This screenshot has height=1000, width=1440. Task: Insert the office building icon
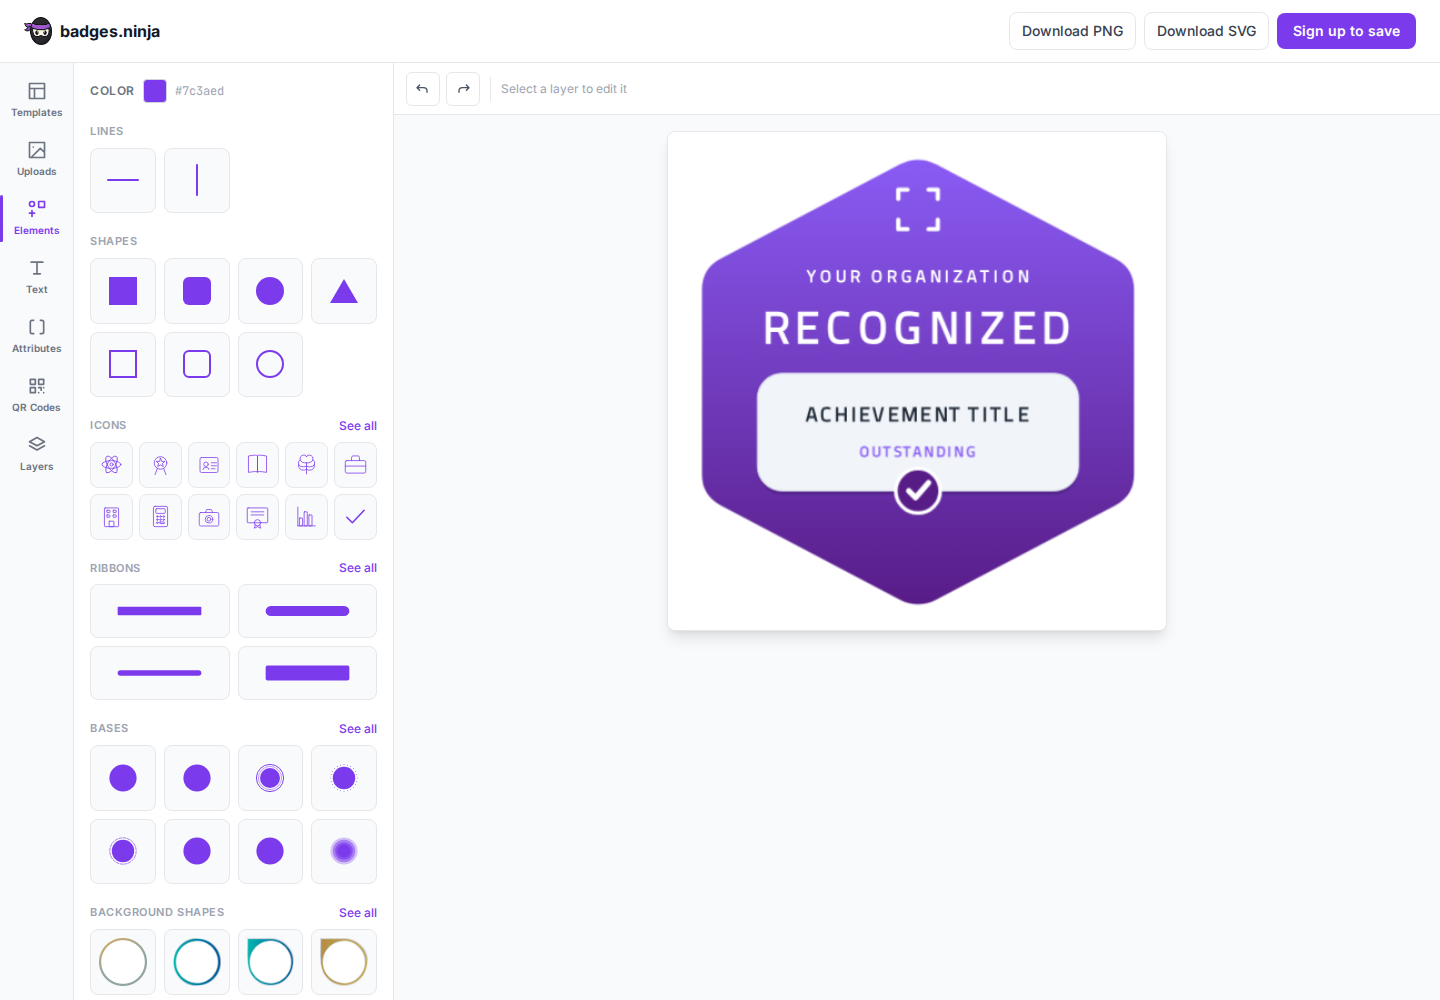pos(111,517)
